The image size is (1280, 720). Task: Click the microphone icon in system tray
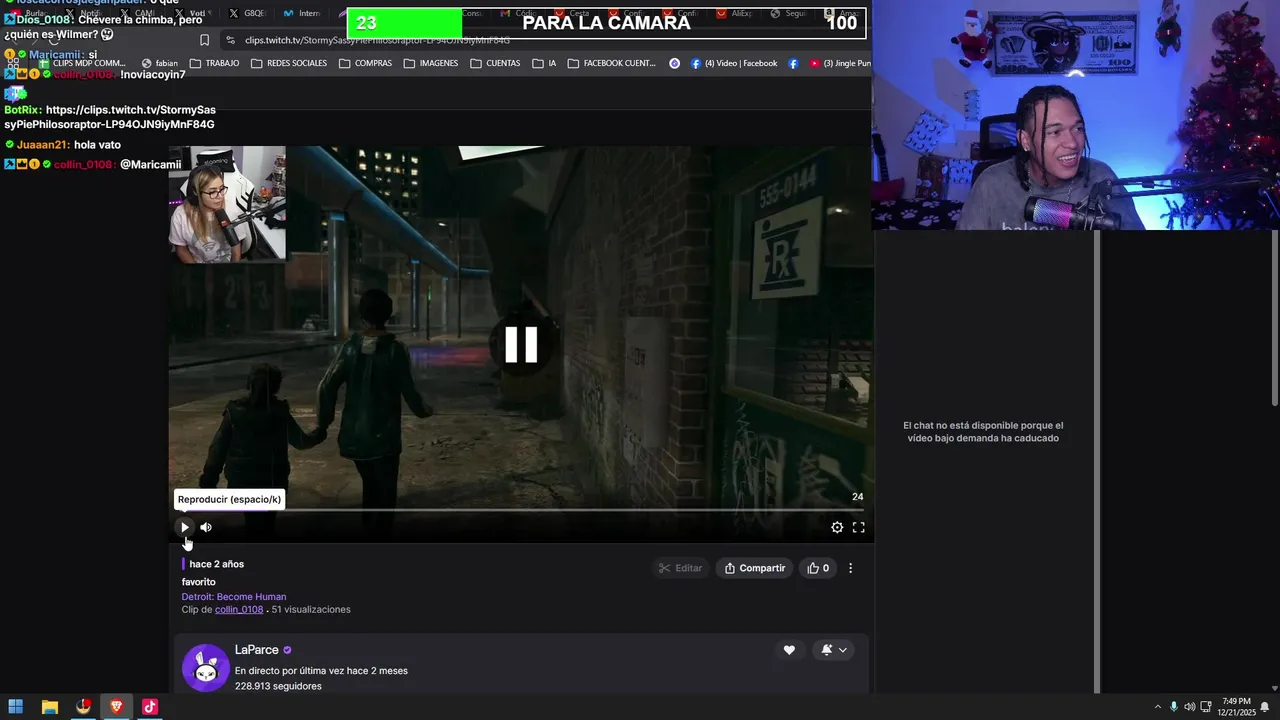(1174, 707)
